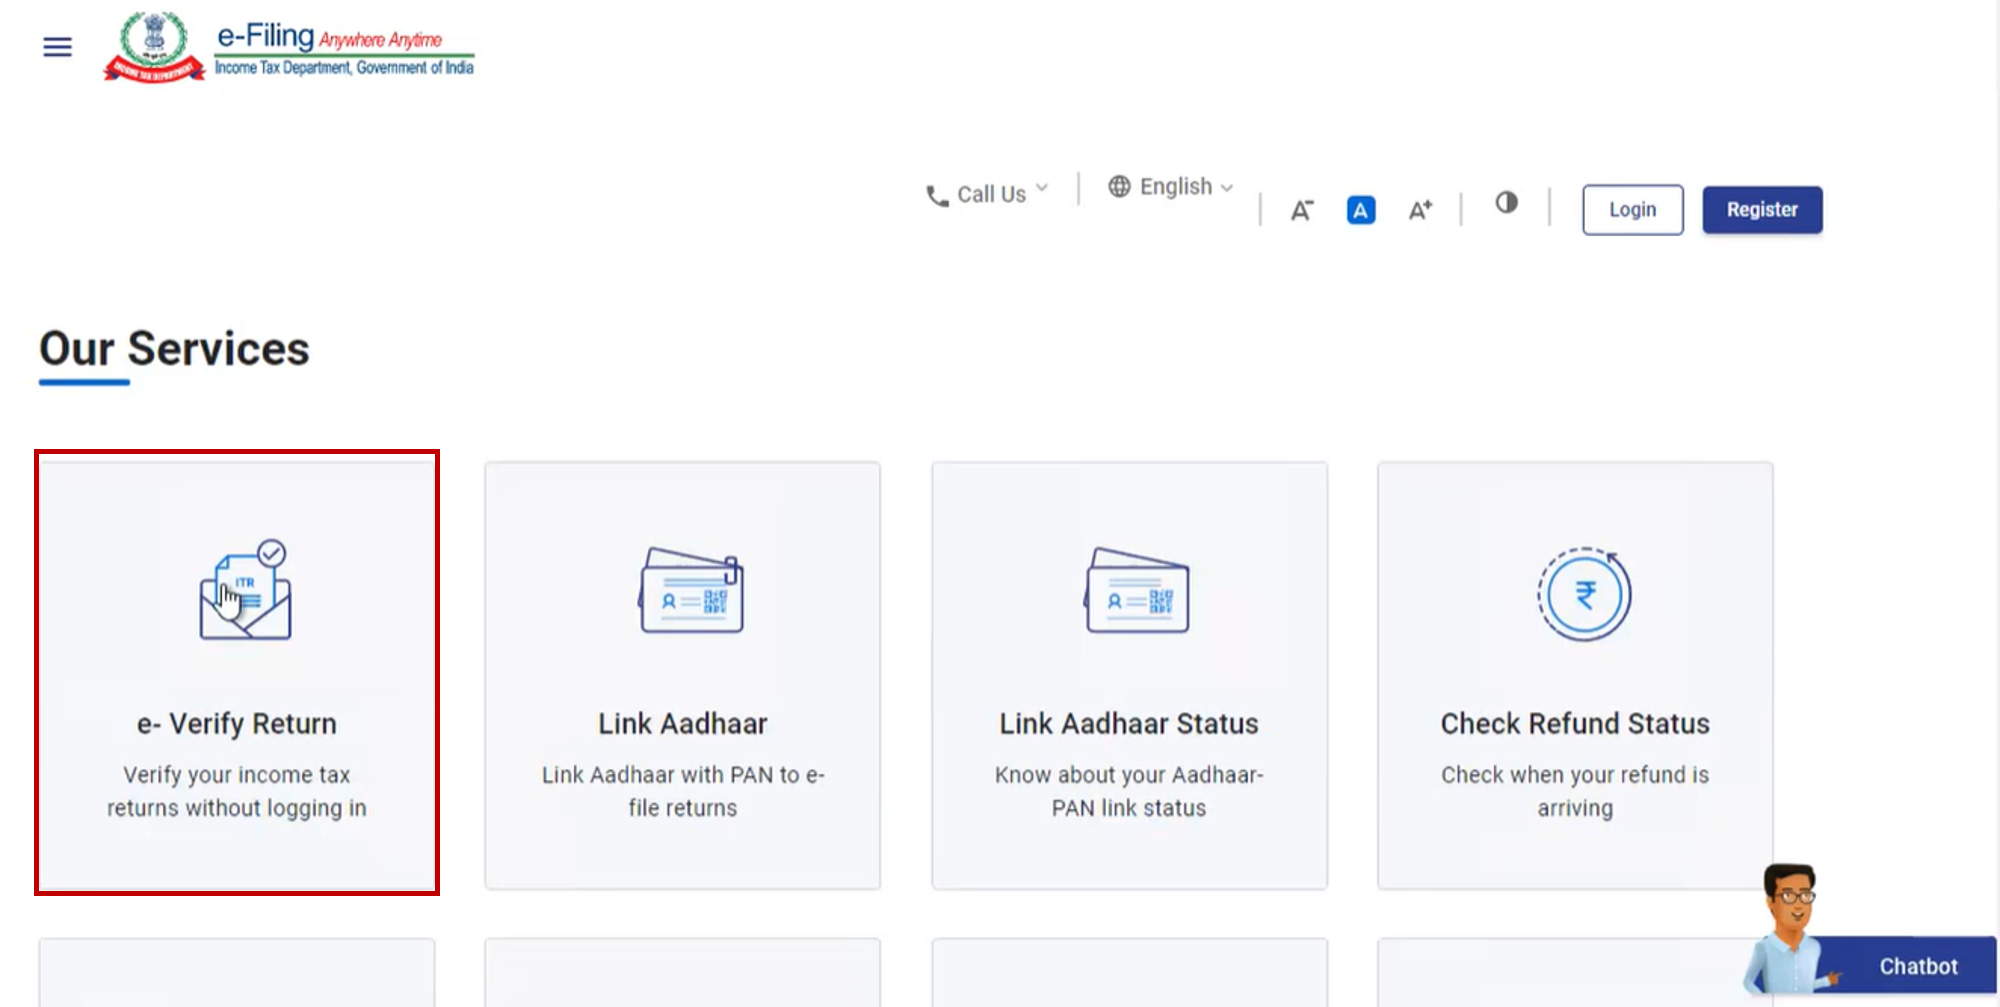
Task: Click the Register button
Action: [1762, 209]
